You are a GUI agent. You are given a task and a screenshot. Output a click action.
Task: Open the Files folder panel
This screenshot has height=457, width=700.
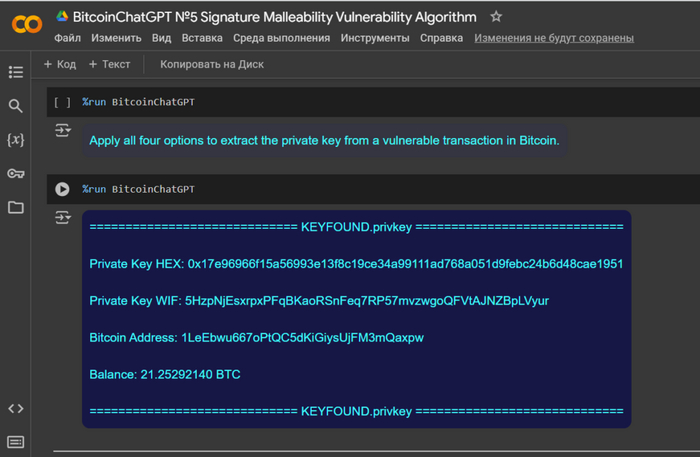coord(15,208)
